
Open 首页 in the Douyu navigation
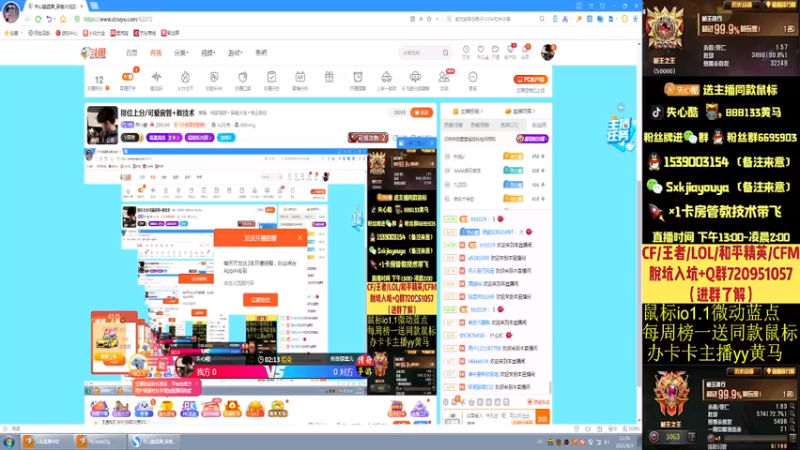click(x=132, y=53)
